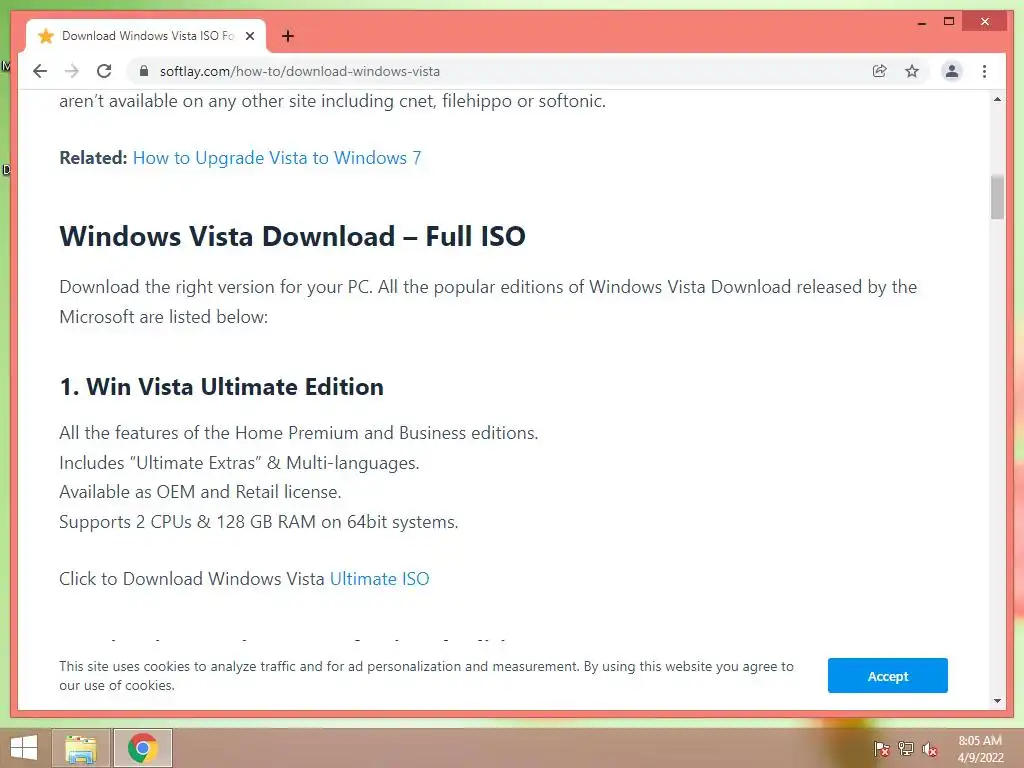Image resolution: width=1024 pixels, height=768 pixels.
Task: Click the bold 'Related:' label
Action: (93, 158)
